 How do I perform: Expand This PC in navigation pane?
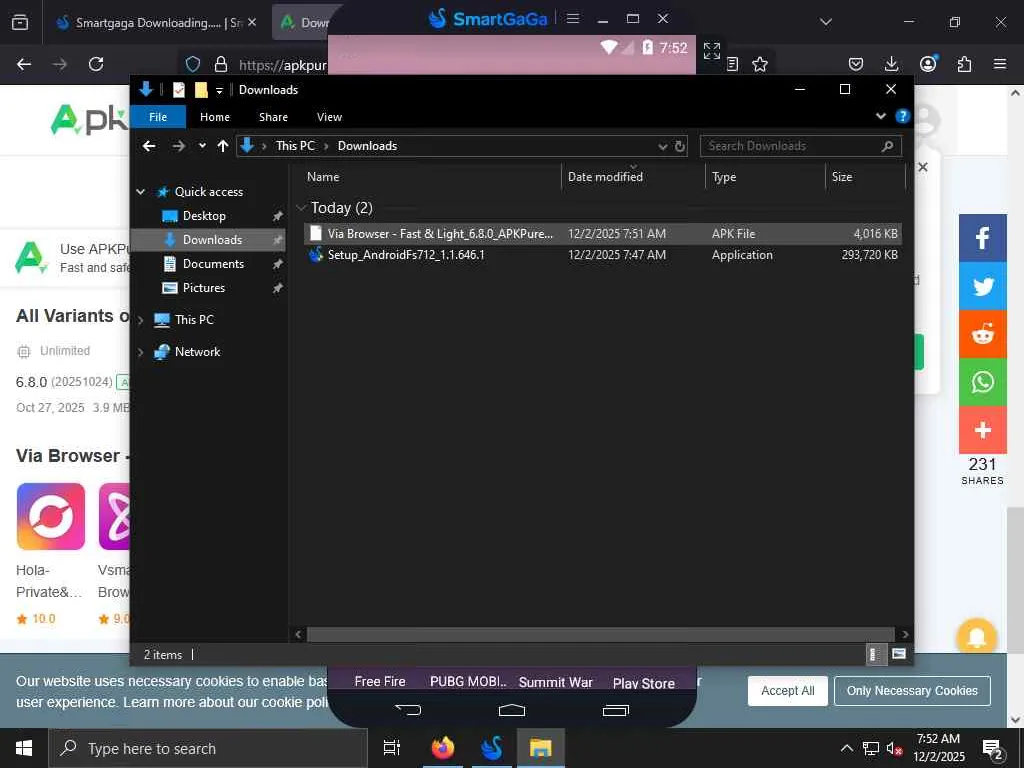click(140, 320)
